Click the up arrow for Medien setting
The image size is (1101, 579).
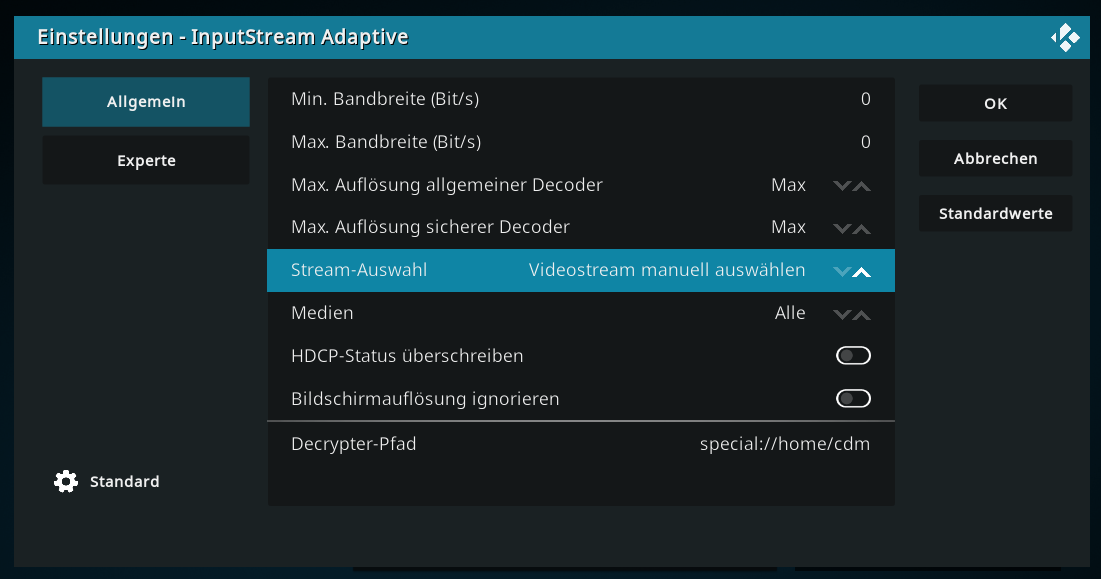coord(862,314)
